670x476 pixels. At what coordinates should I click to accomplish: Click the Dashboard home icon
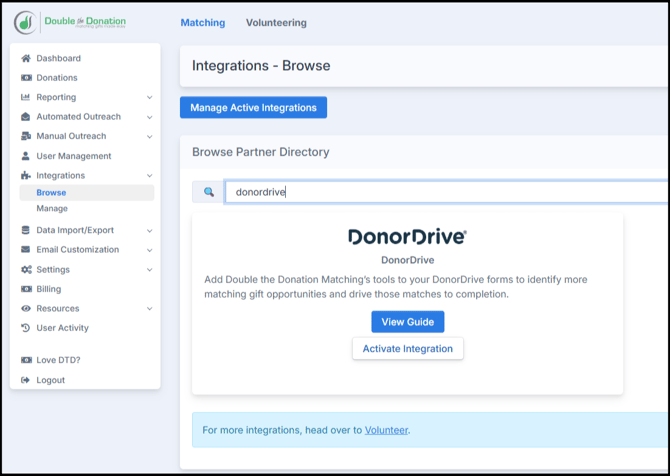(x=26, y=58)
